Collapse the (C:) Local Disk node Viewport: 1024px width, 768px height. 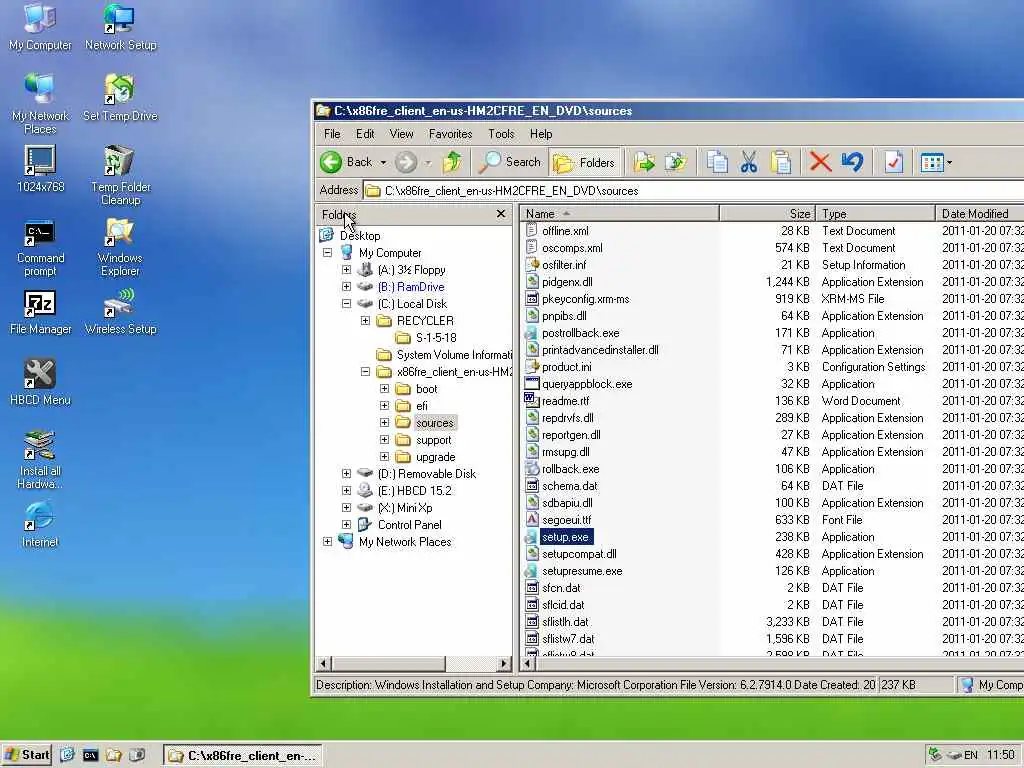347,304
